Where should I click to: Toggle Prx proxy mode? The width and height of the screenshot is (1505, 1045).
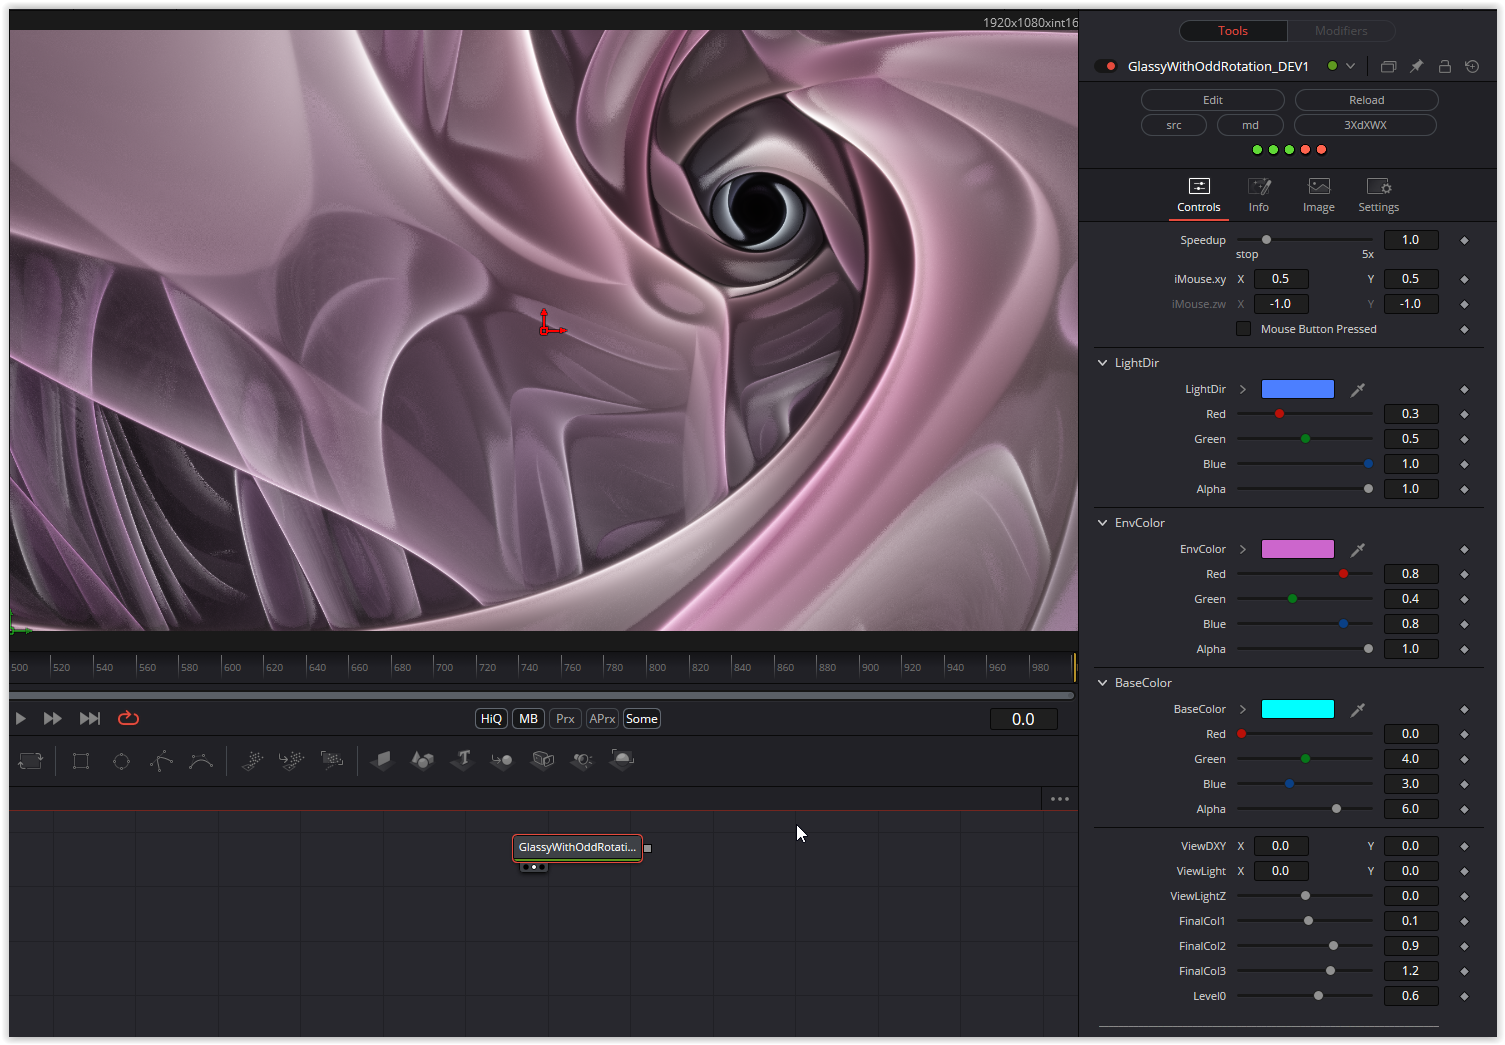click(x=565, y=719)
